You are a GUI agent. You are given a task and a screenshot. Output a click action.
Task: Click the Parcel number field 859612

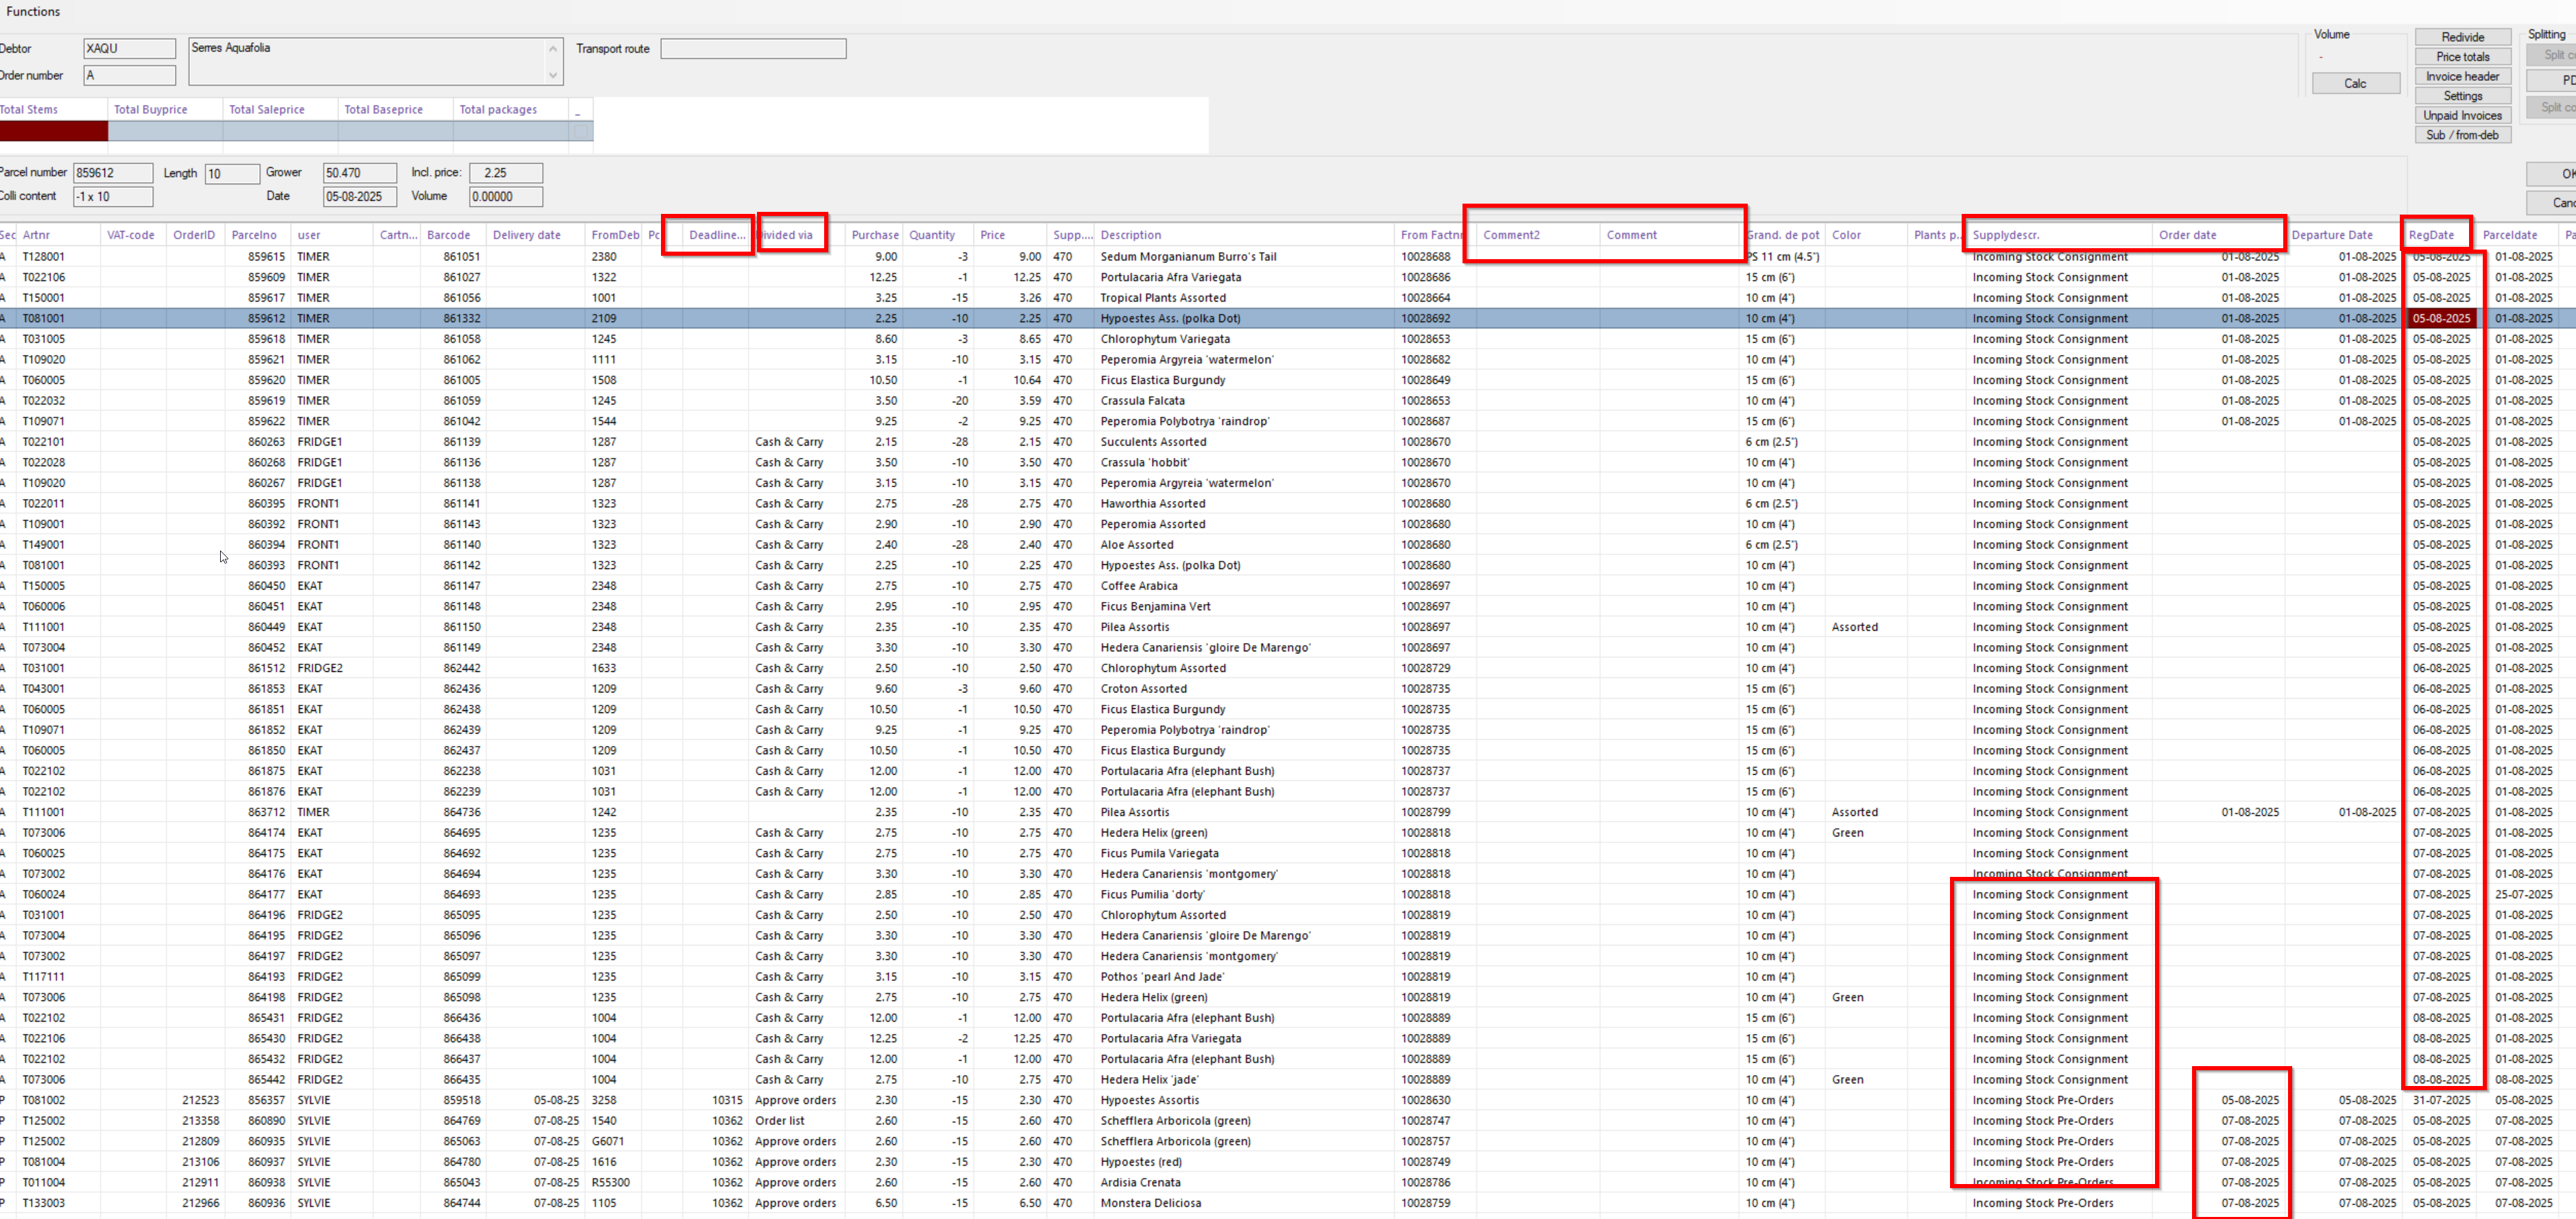point(112,173)
